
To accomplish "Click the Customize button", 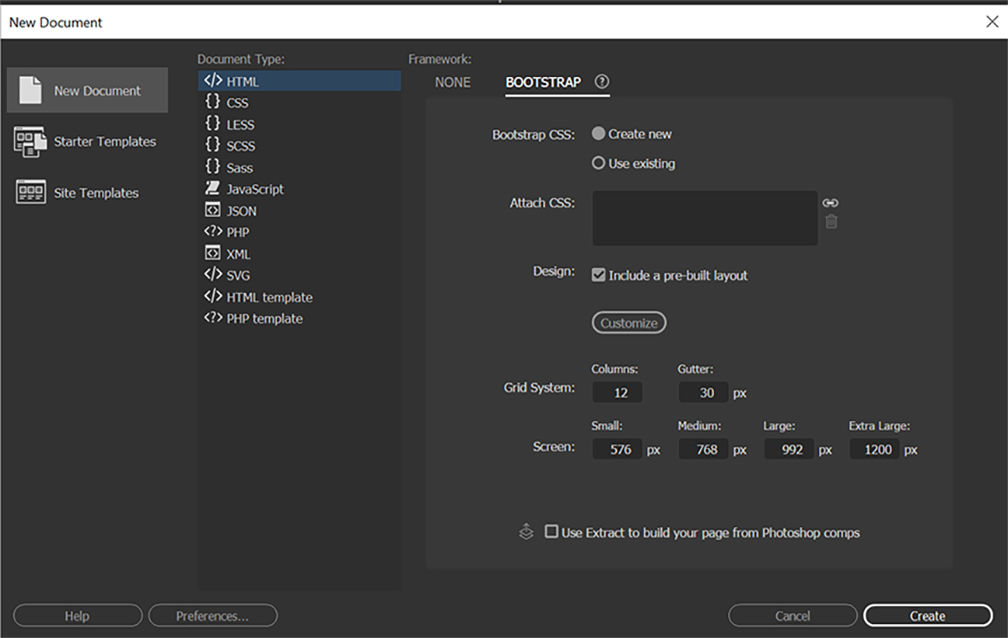I will (628, 322).
